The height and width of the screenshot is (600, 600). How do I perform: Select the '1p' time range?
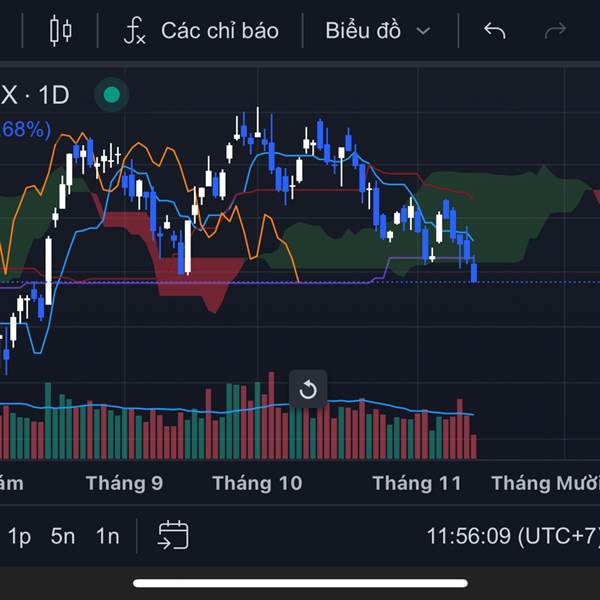[x=19, y=536]
